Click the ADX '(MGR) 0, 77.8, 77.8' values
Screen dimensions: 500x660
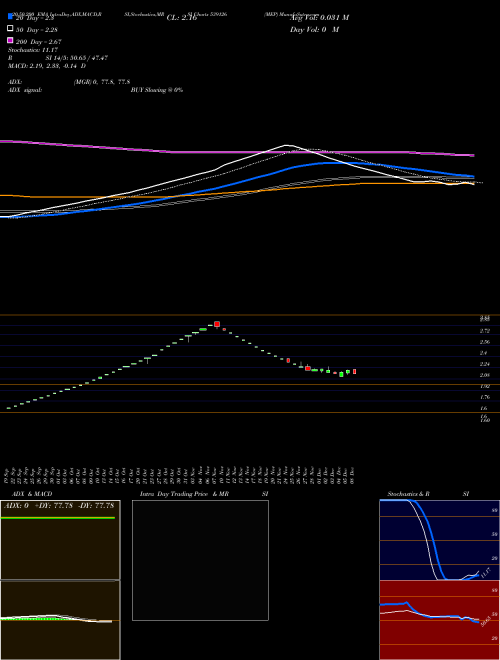(102, 82)
